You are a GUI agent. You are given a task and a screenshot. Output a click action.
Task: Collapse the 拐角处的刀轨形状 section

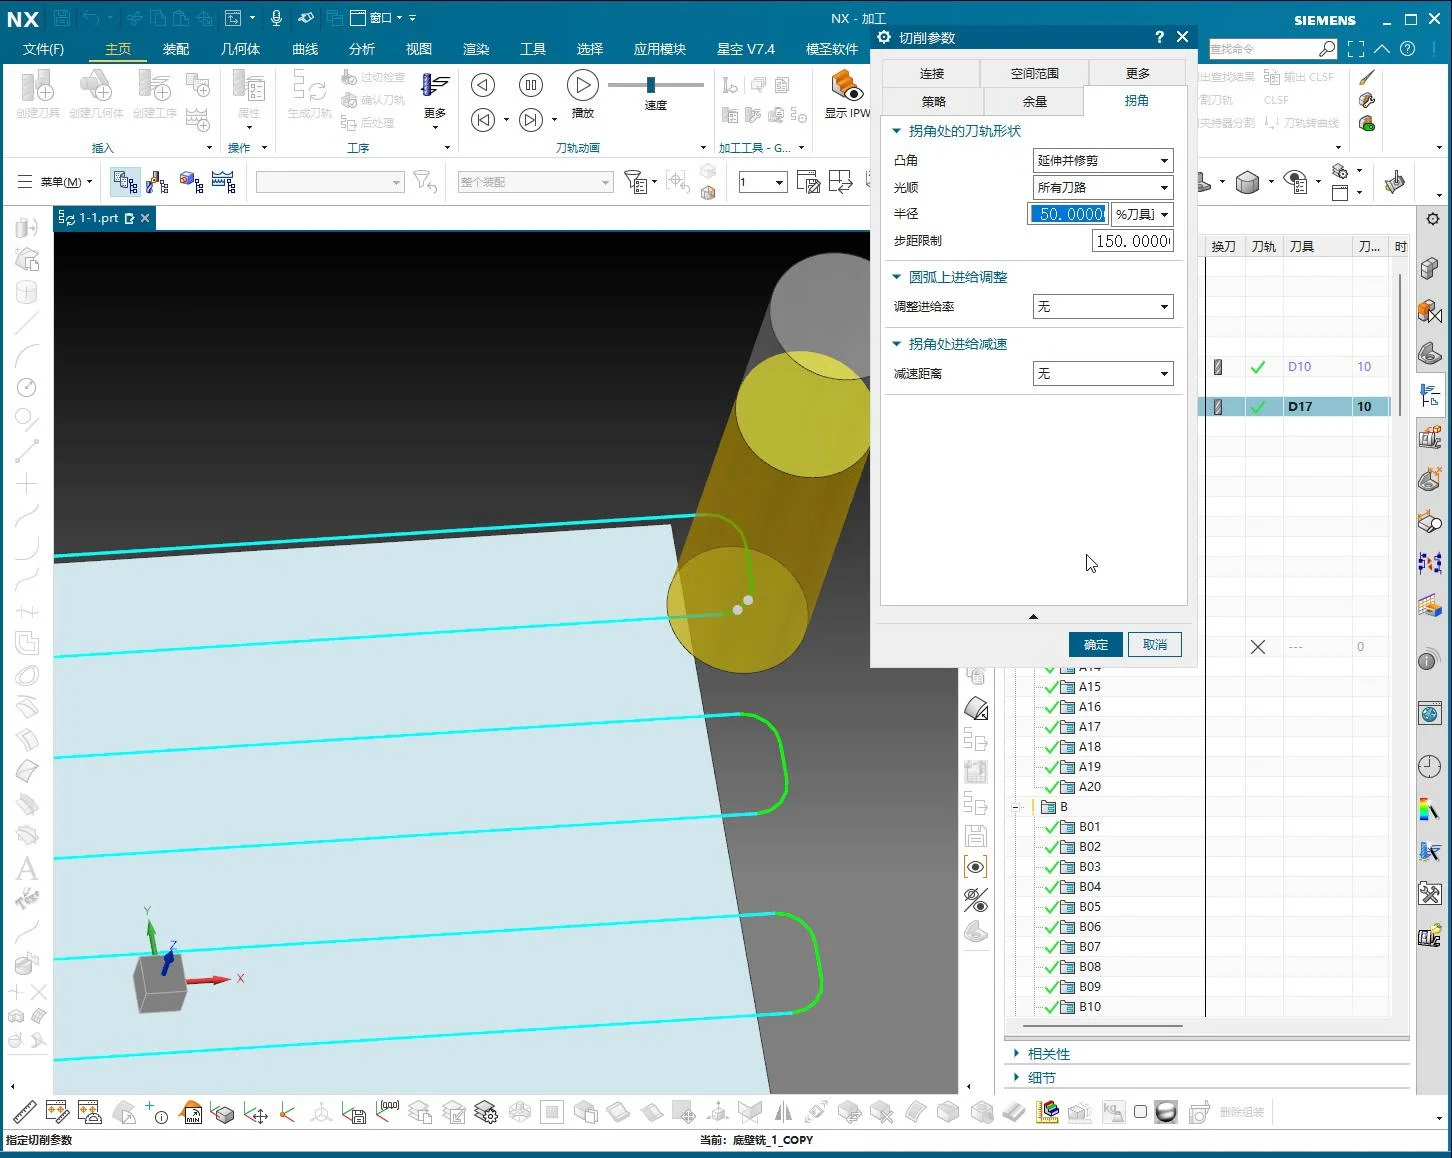click(x=896, y=130)
